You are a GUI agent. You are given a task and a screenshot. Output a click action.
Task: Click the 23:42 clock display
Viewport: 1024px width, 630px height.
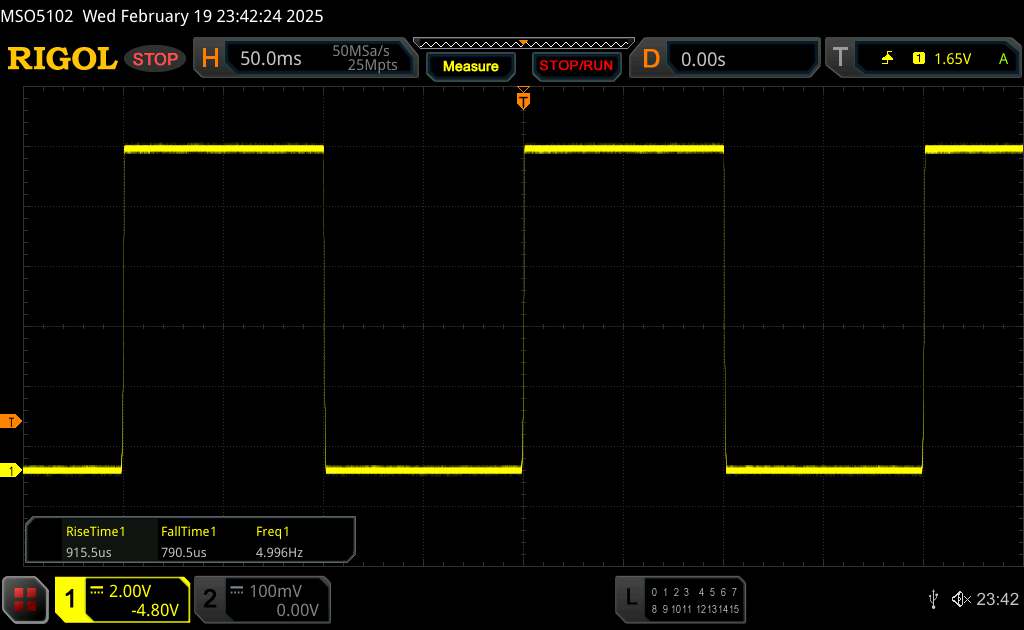997,599
